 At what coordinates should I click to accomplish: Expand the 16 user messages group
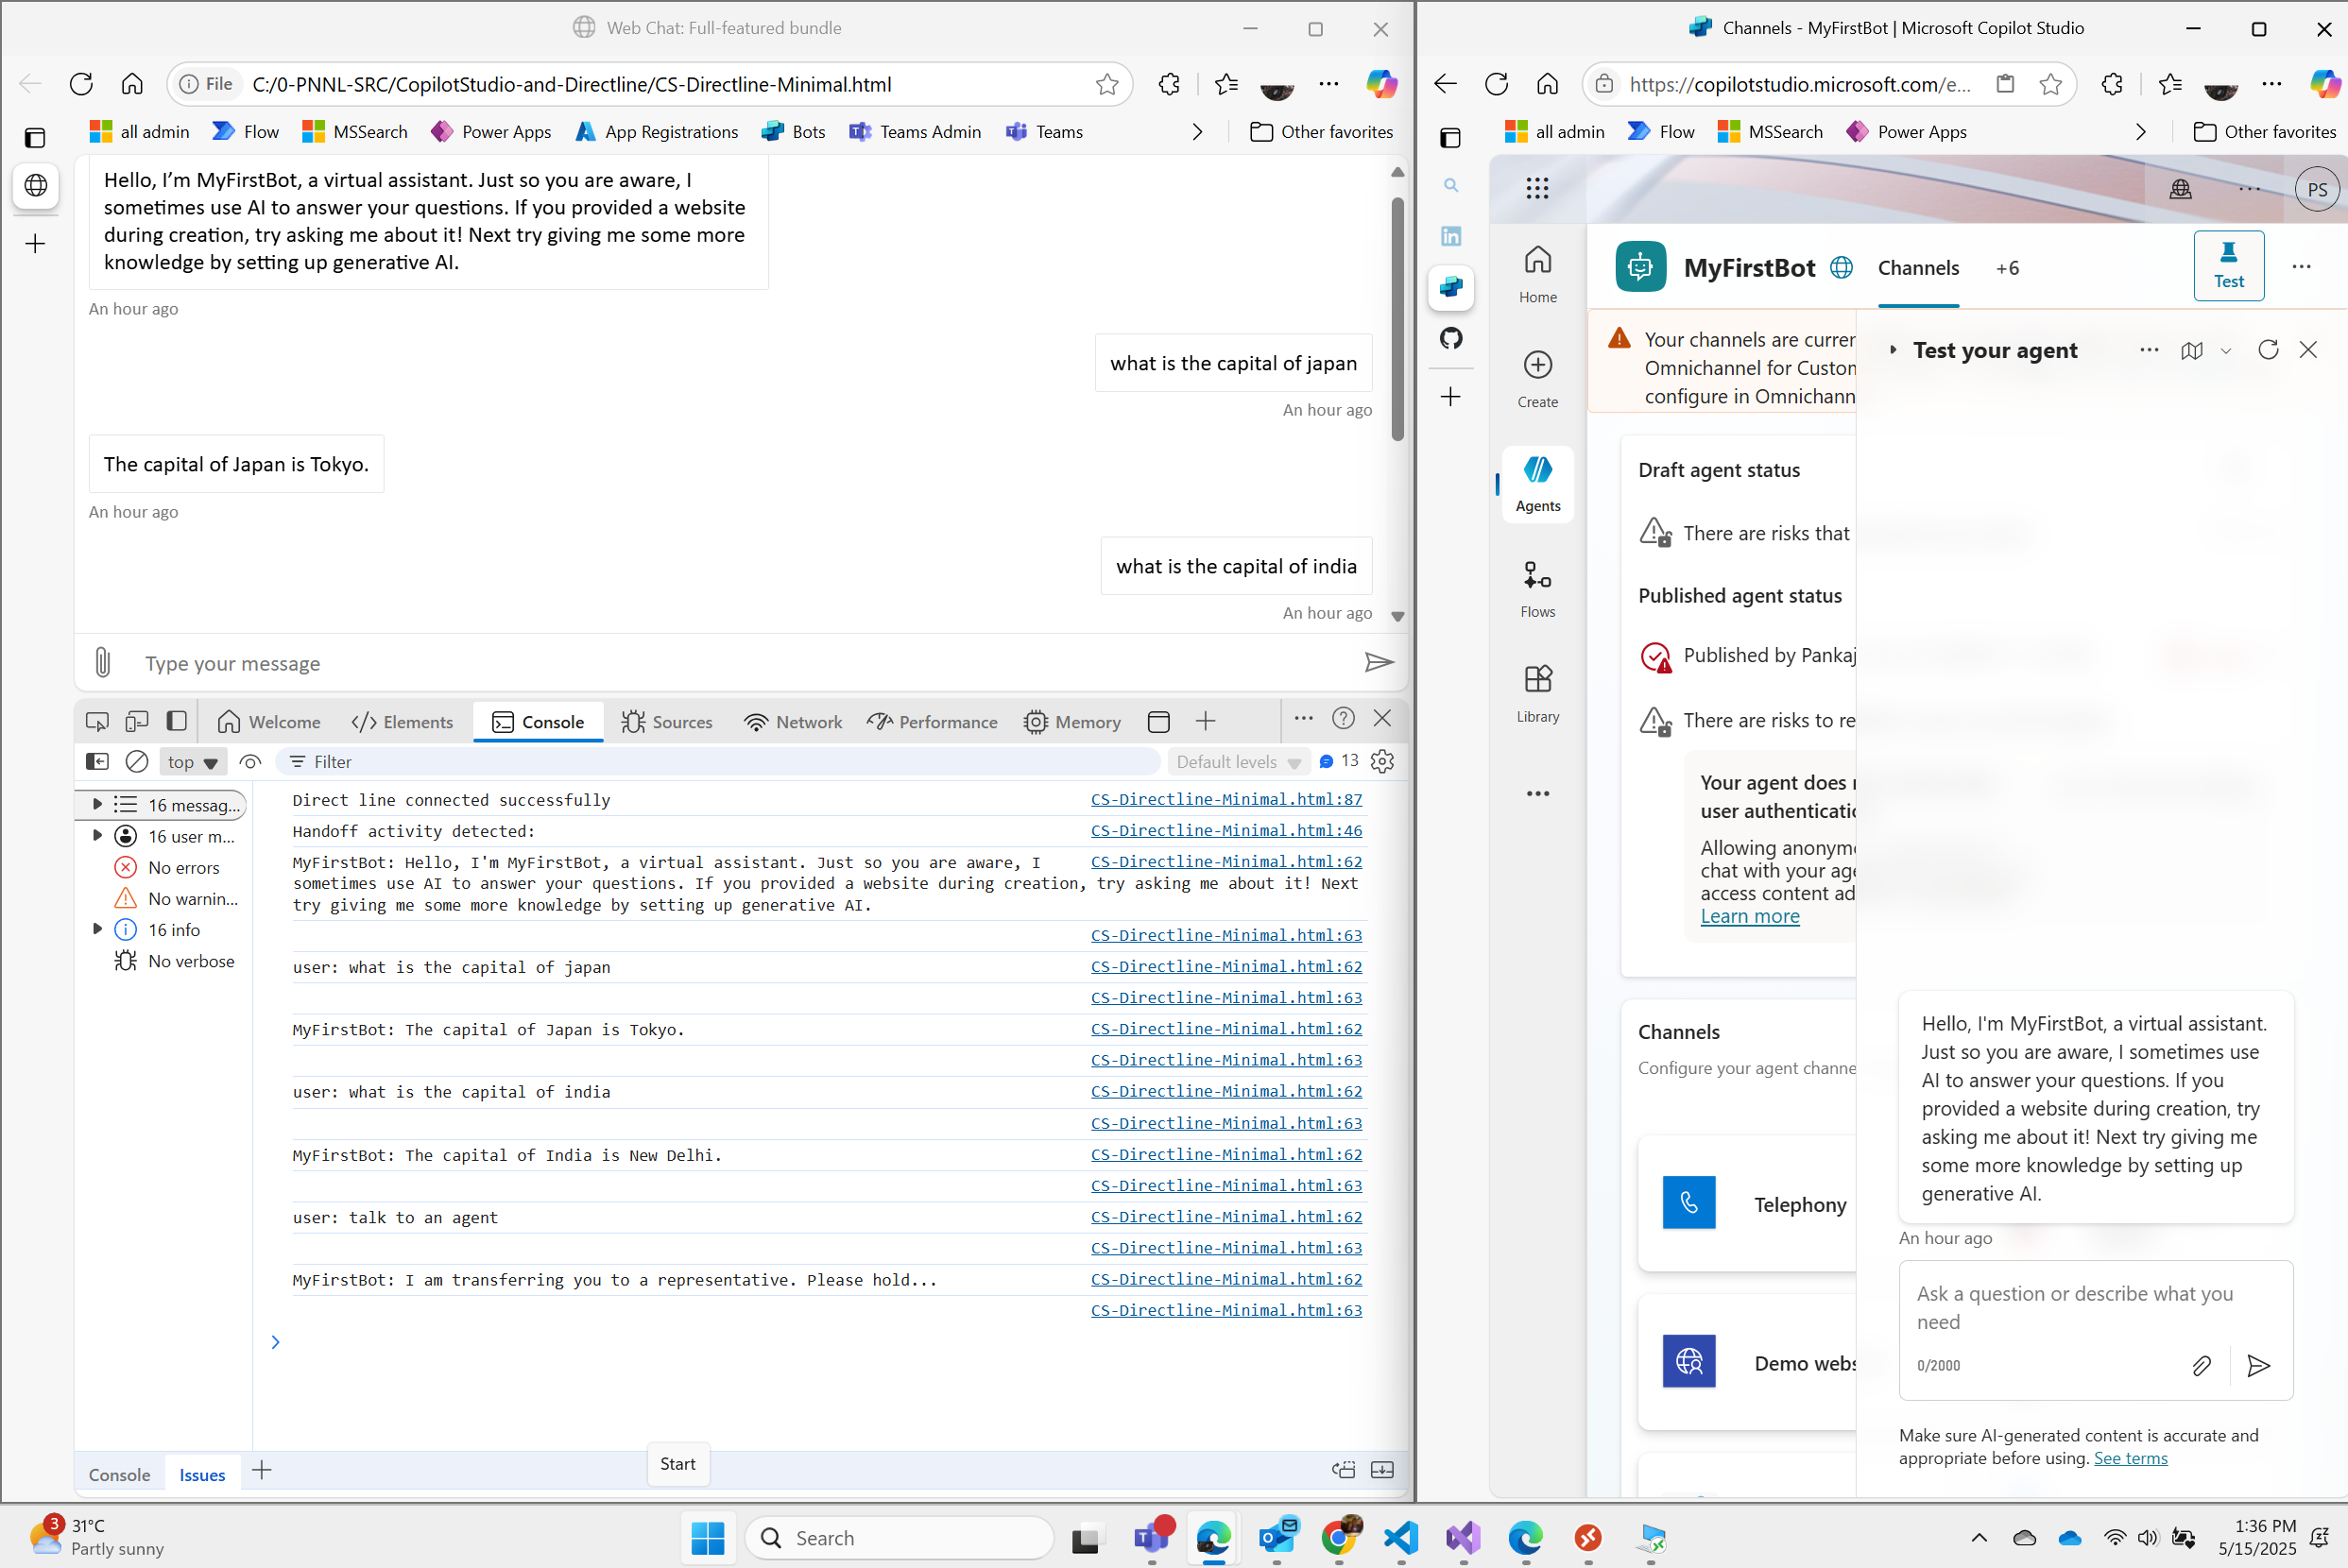(x=97, y=836)
